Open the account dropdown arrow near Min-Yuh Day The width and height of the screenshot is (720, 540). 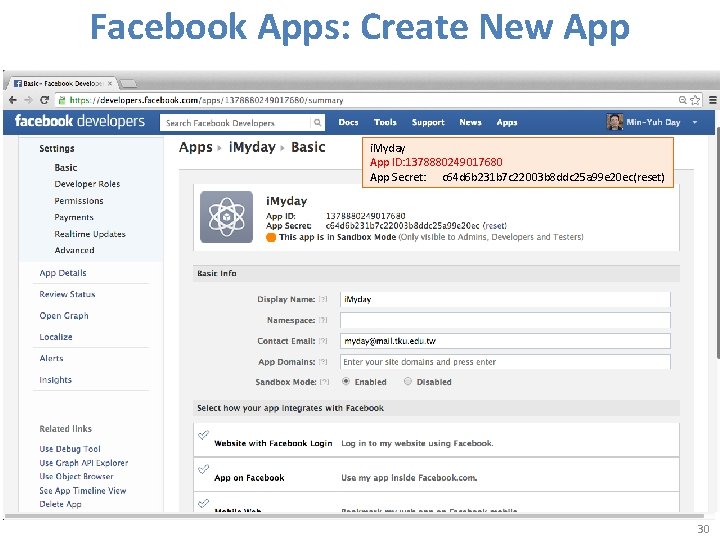point(695,122)
